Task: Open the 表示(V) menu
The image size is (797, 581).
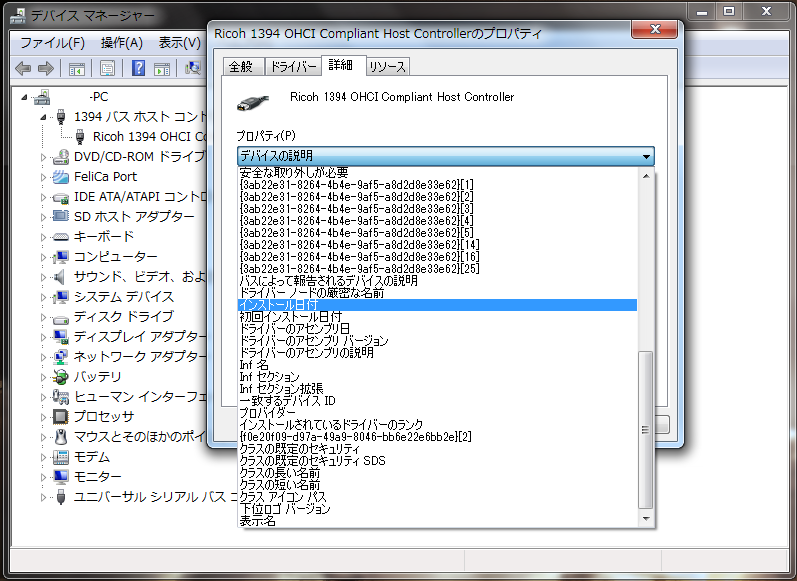Action: [x=179, y=43]
